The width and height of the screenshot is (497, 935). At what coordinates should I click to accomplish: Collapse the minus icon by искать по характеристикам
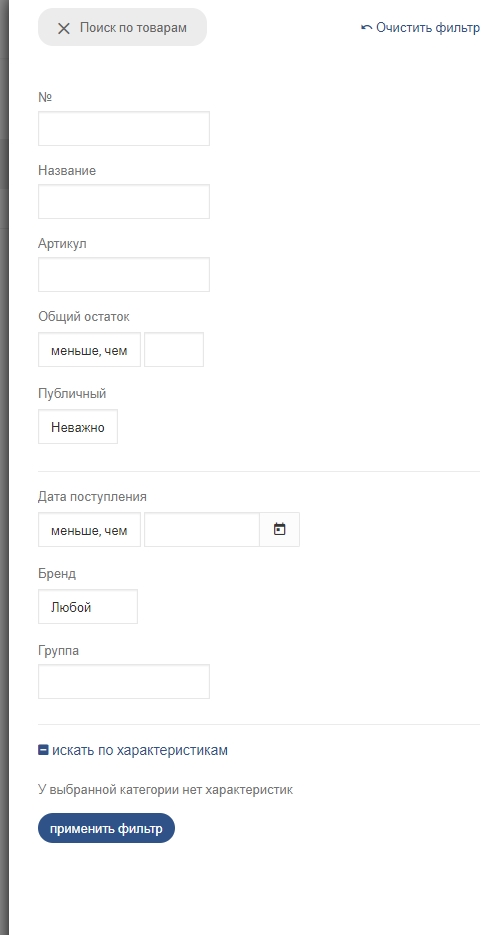pos(43,750)
